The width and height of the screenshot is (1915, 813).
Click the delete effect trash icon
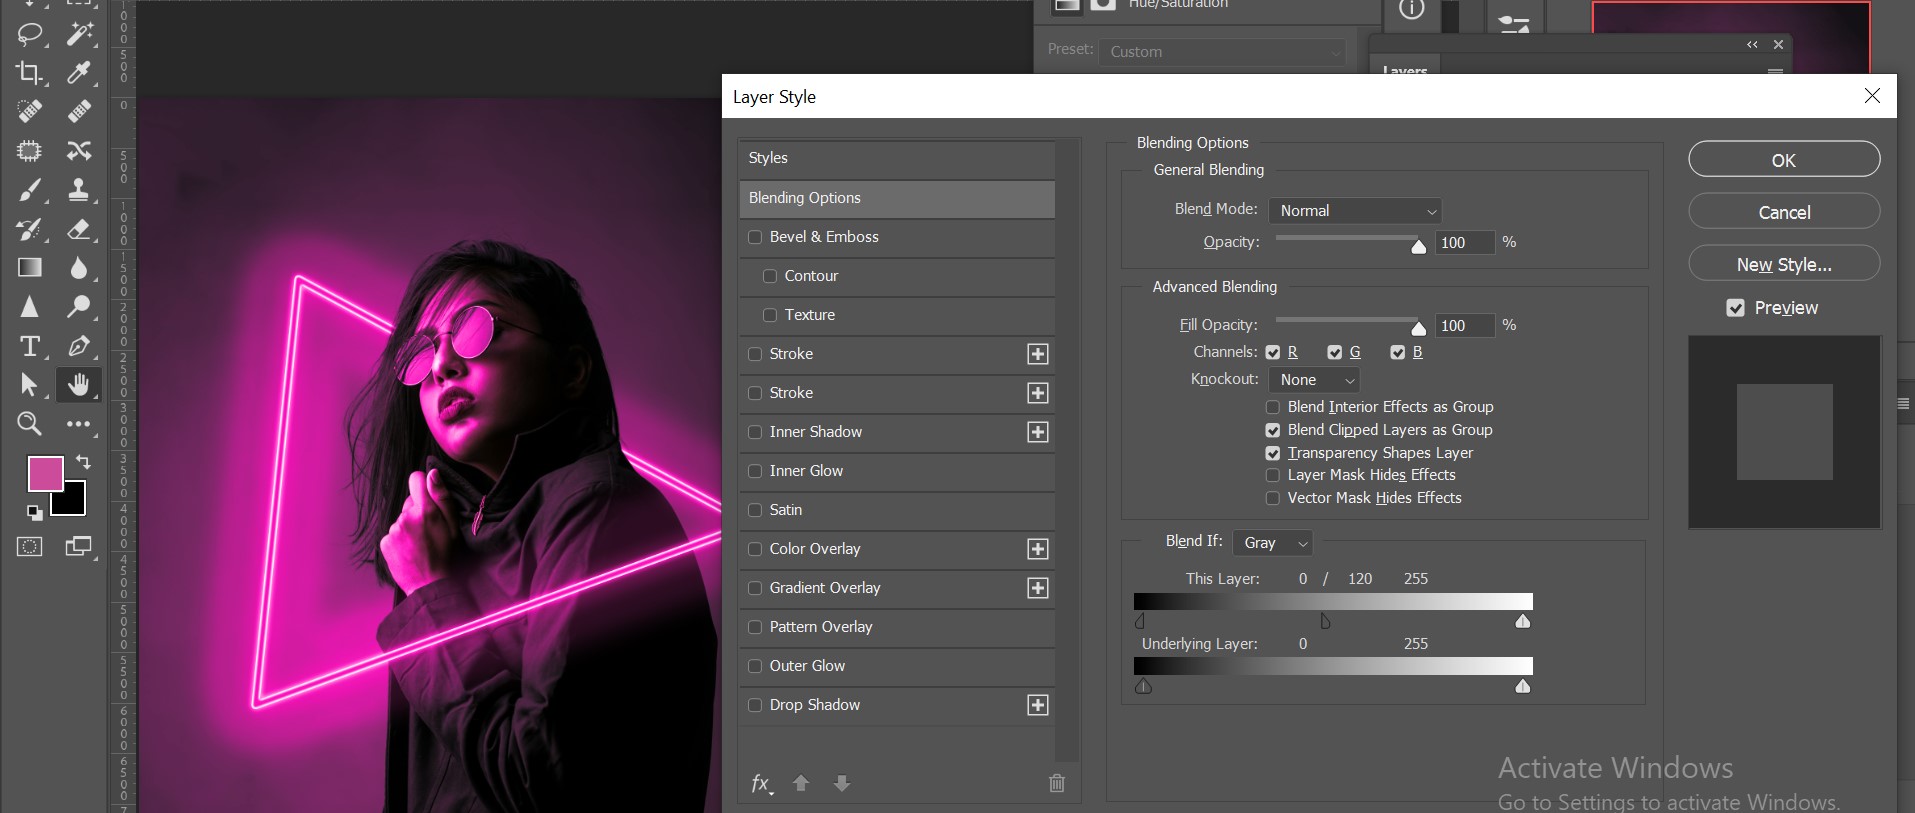click(1056, 784)
